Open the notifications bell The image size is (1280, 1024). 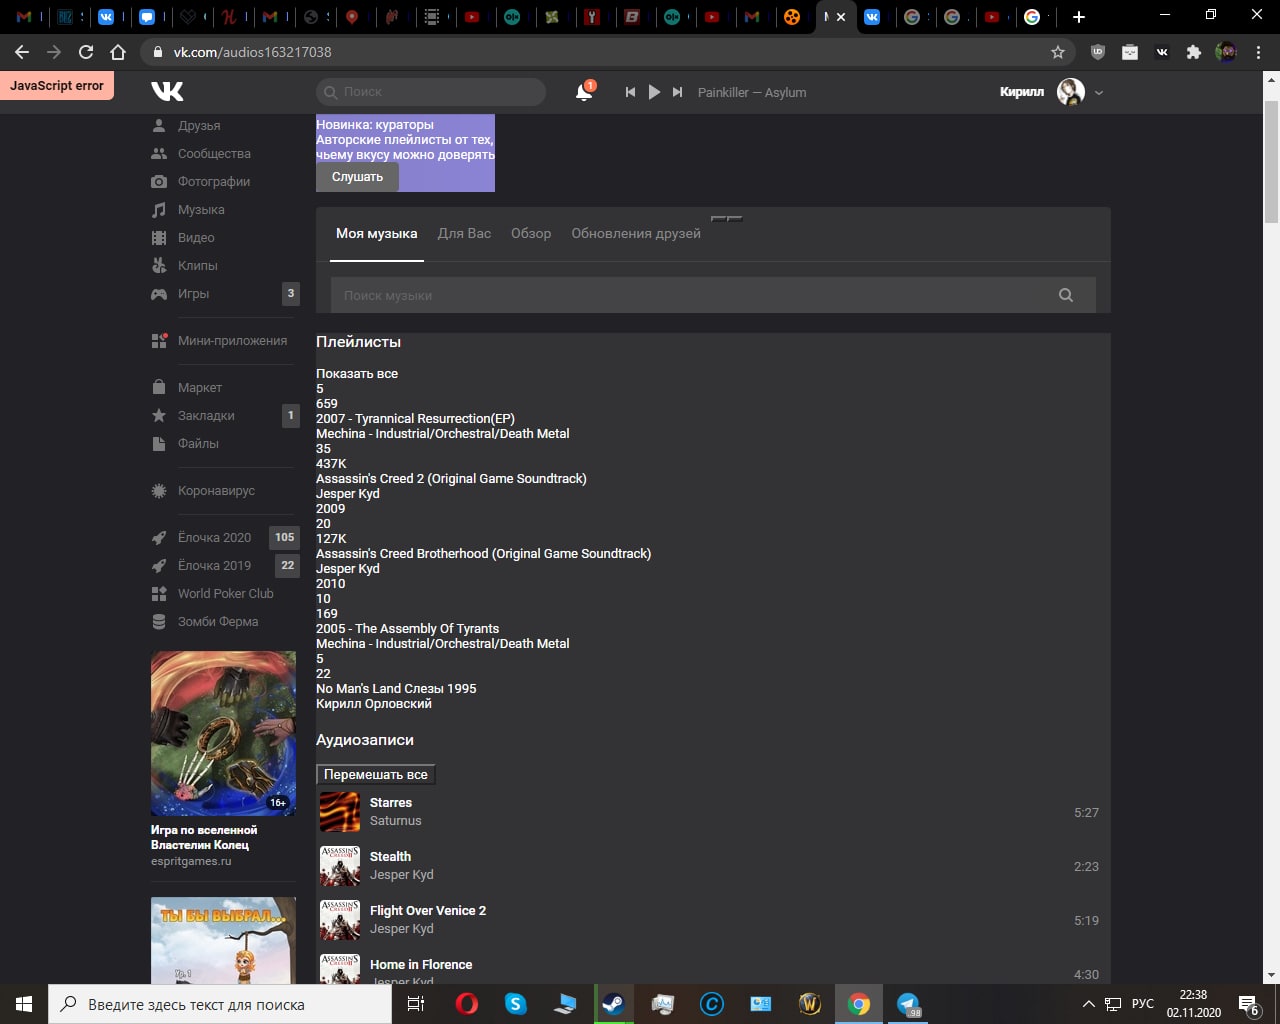584,92
